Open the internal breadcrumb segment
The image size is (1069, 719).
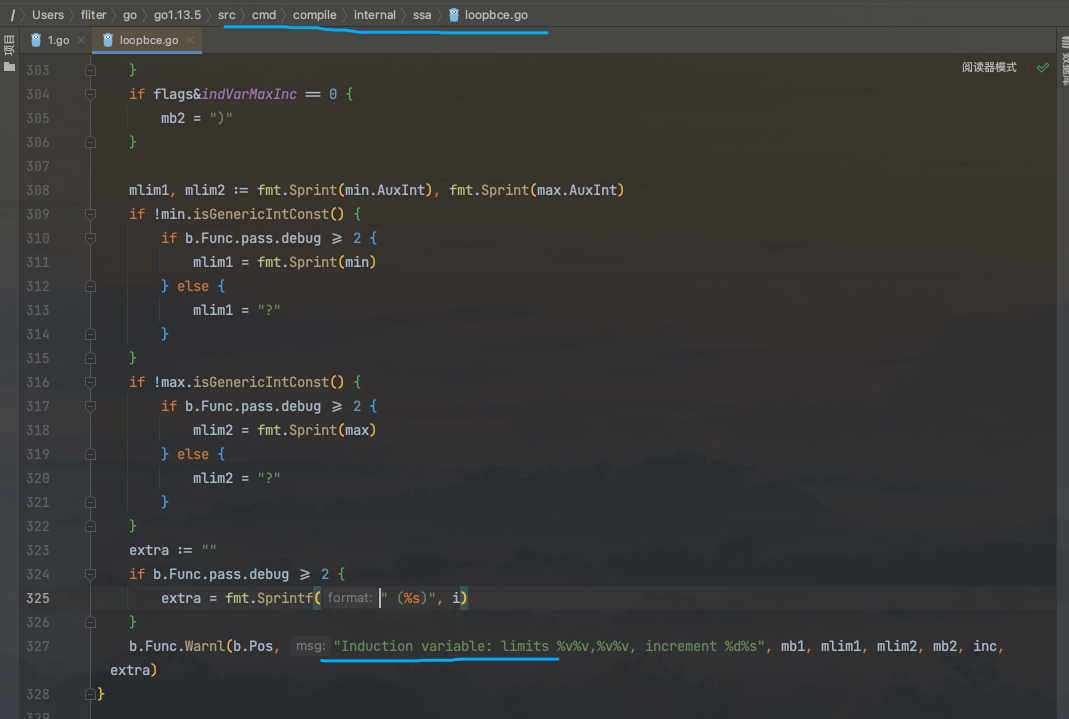tap(374, 14)
